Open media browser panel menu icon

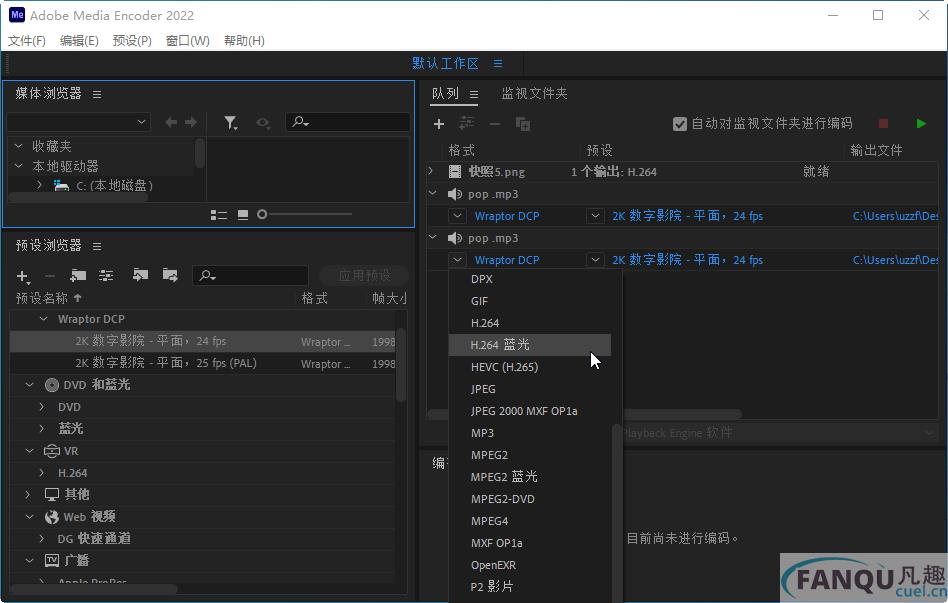coord(97,94)
